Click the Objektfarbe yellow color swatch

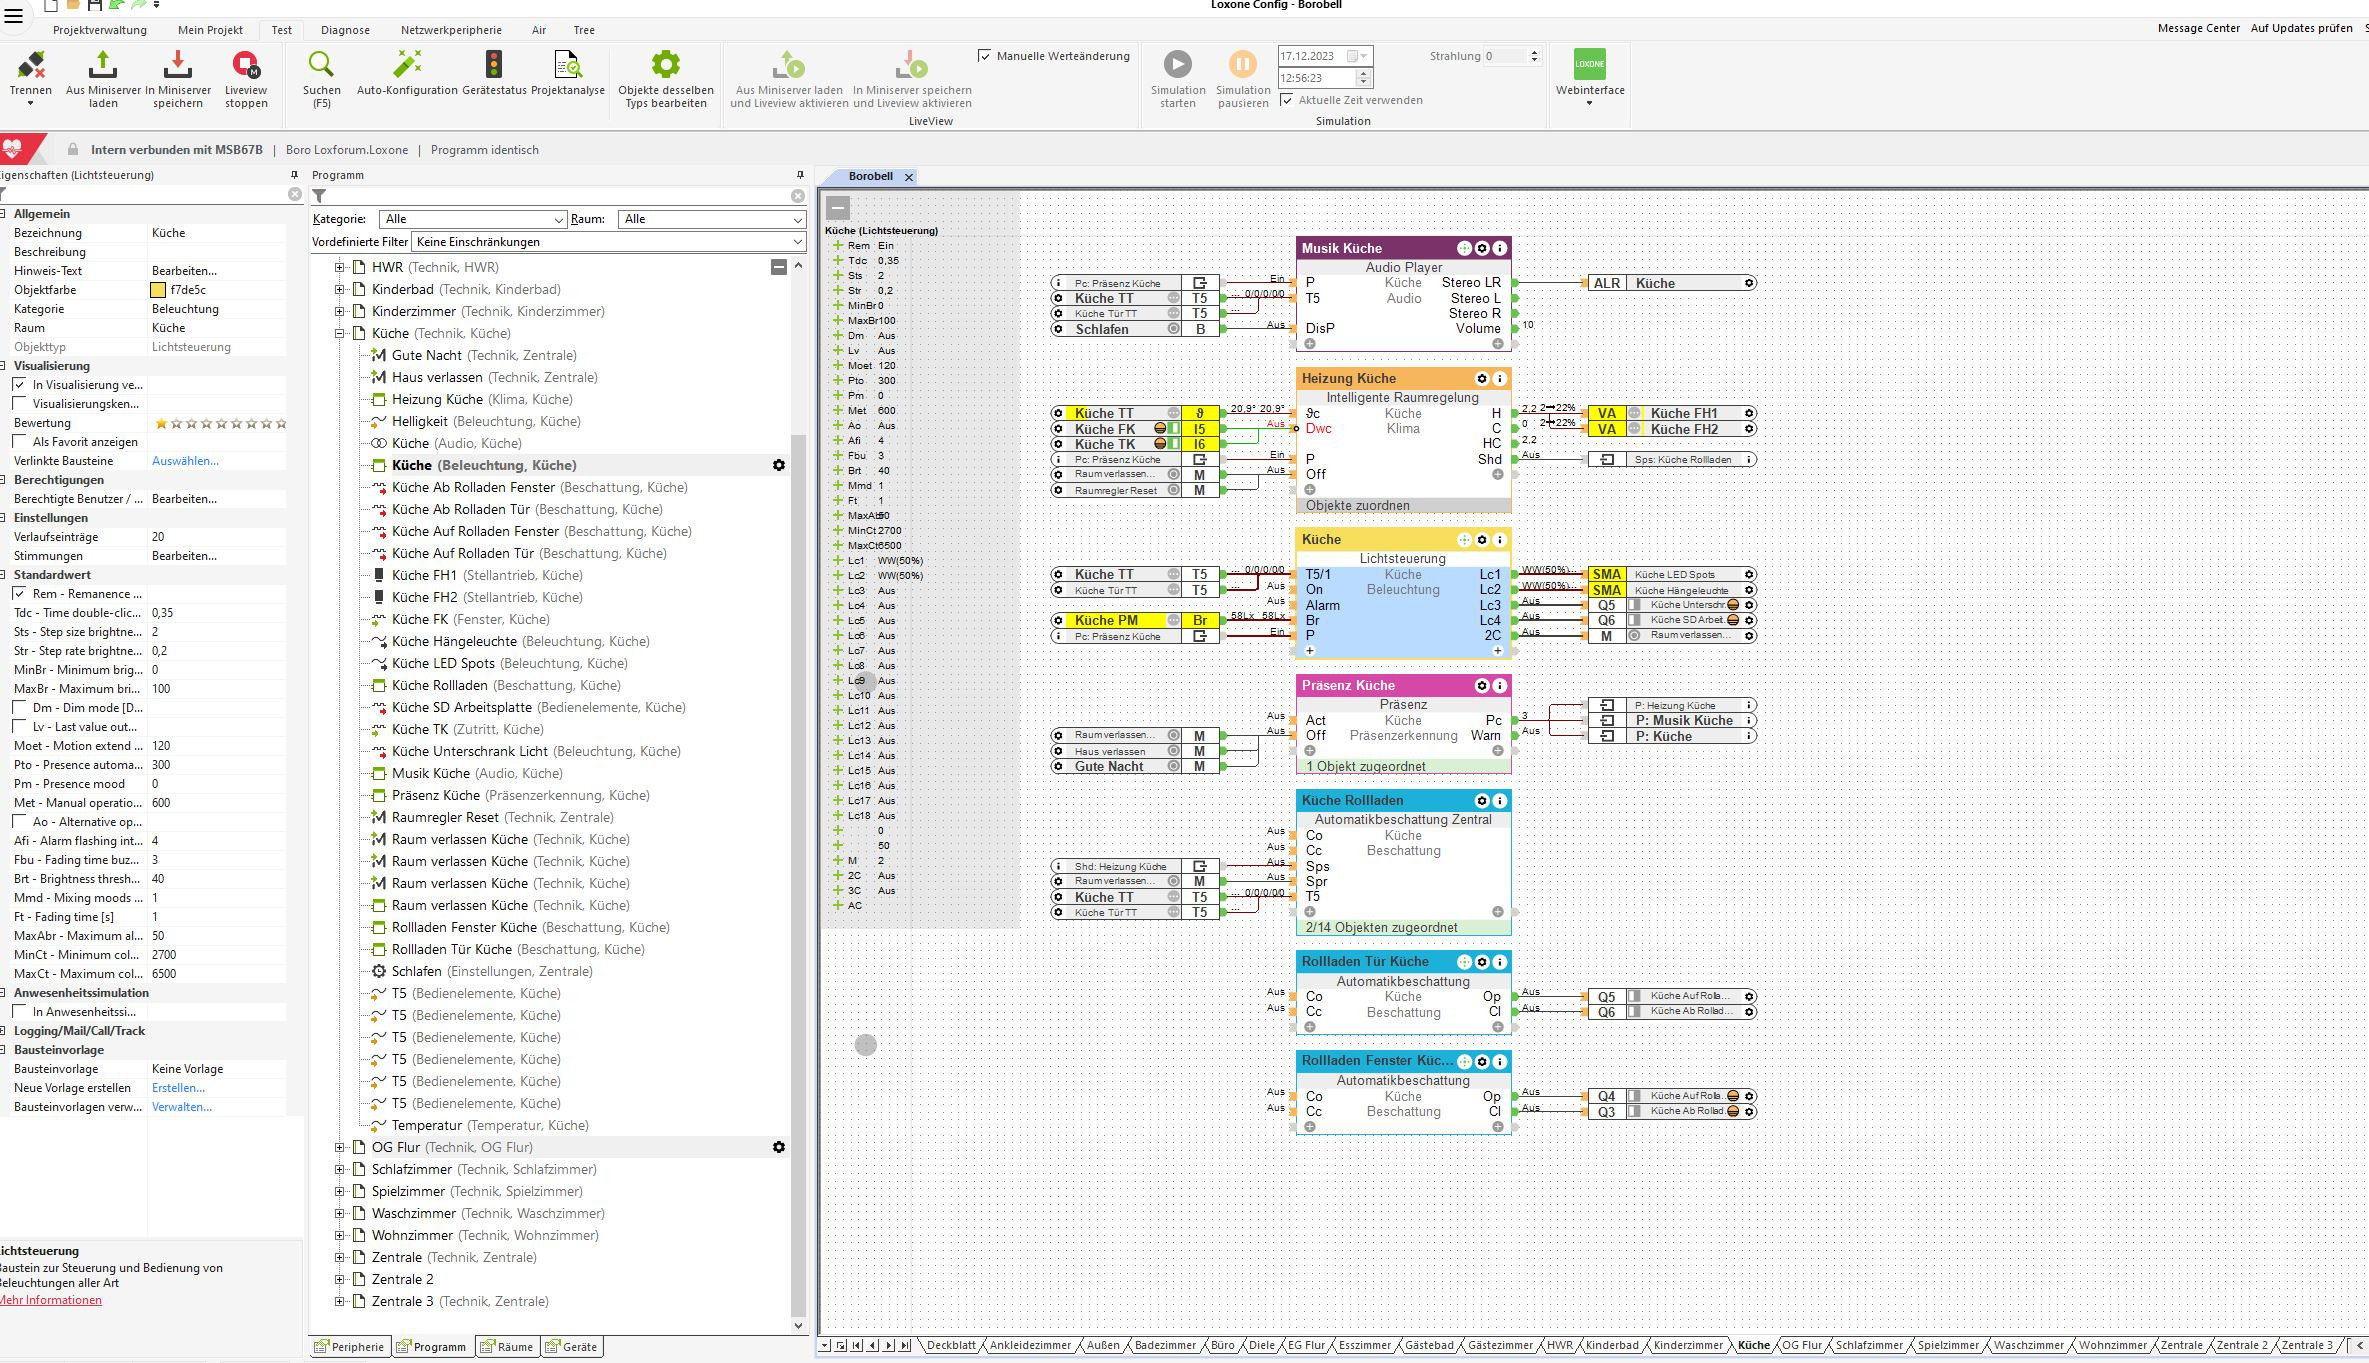pos(158,290)
